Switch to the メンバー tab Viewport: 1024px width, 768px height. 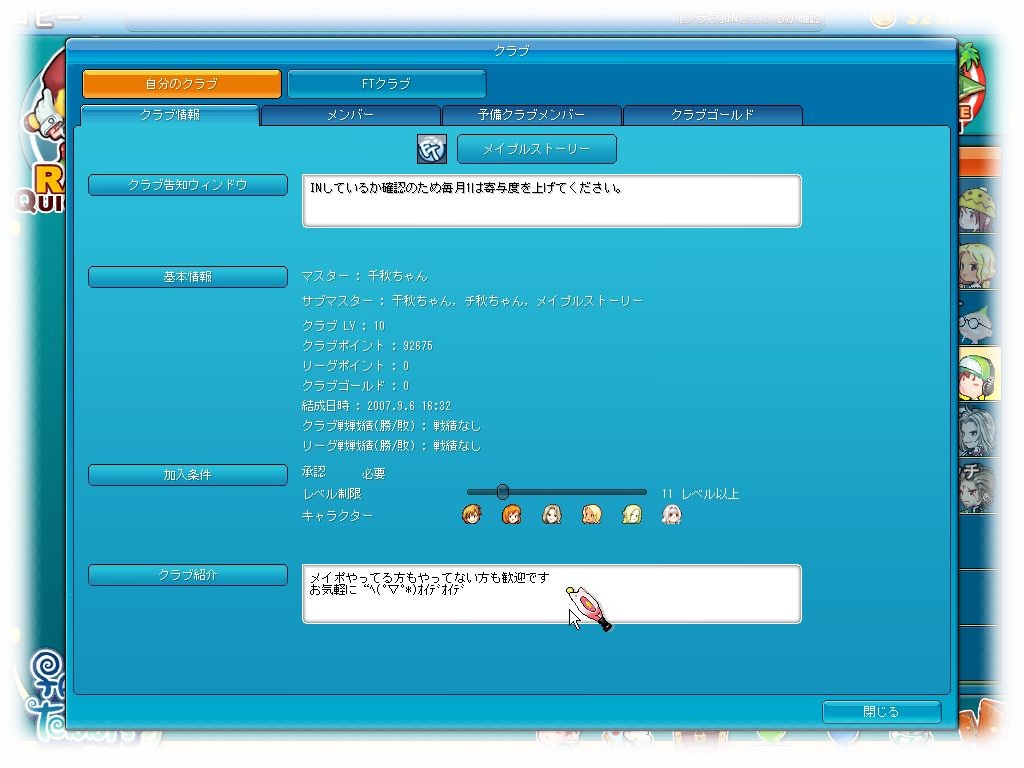[x=350, y=115]
